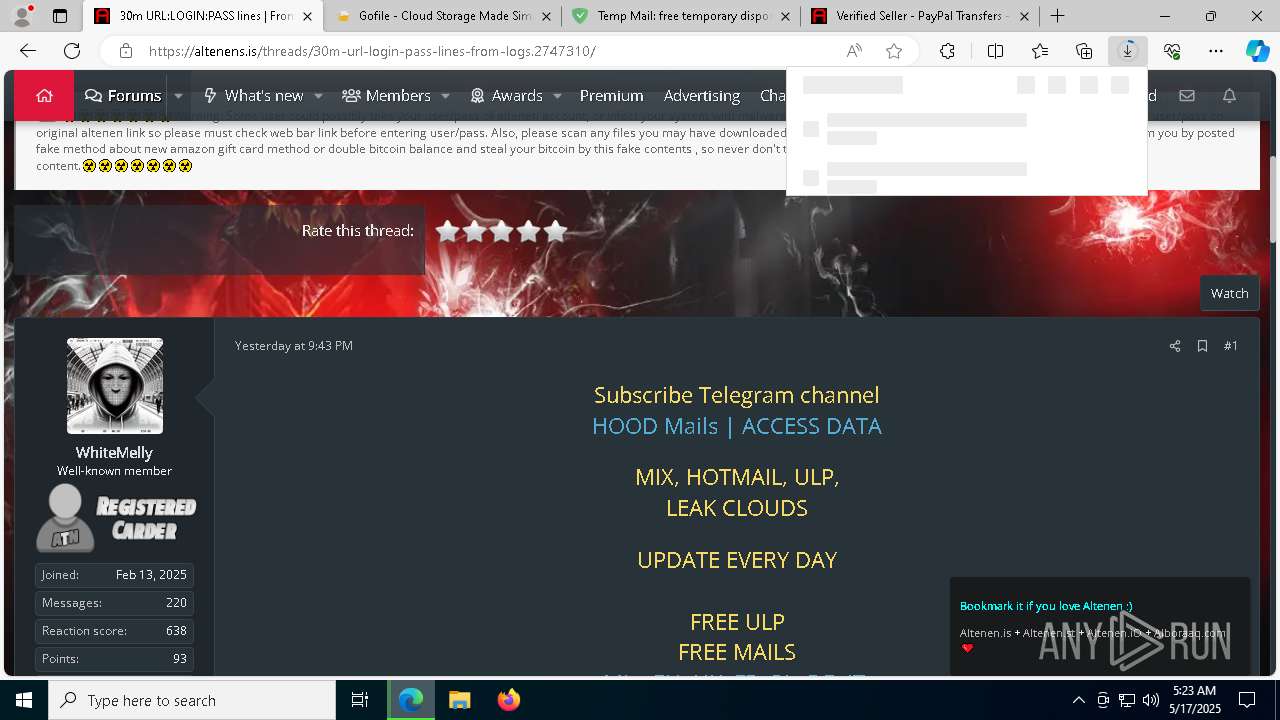
Task: Open the WhiteMelly username link
Action: (x=115, y=453)
